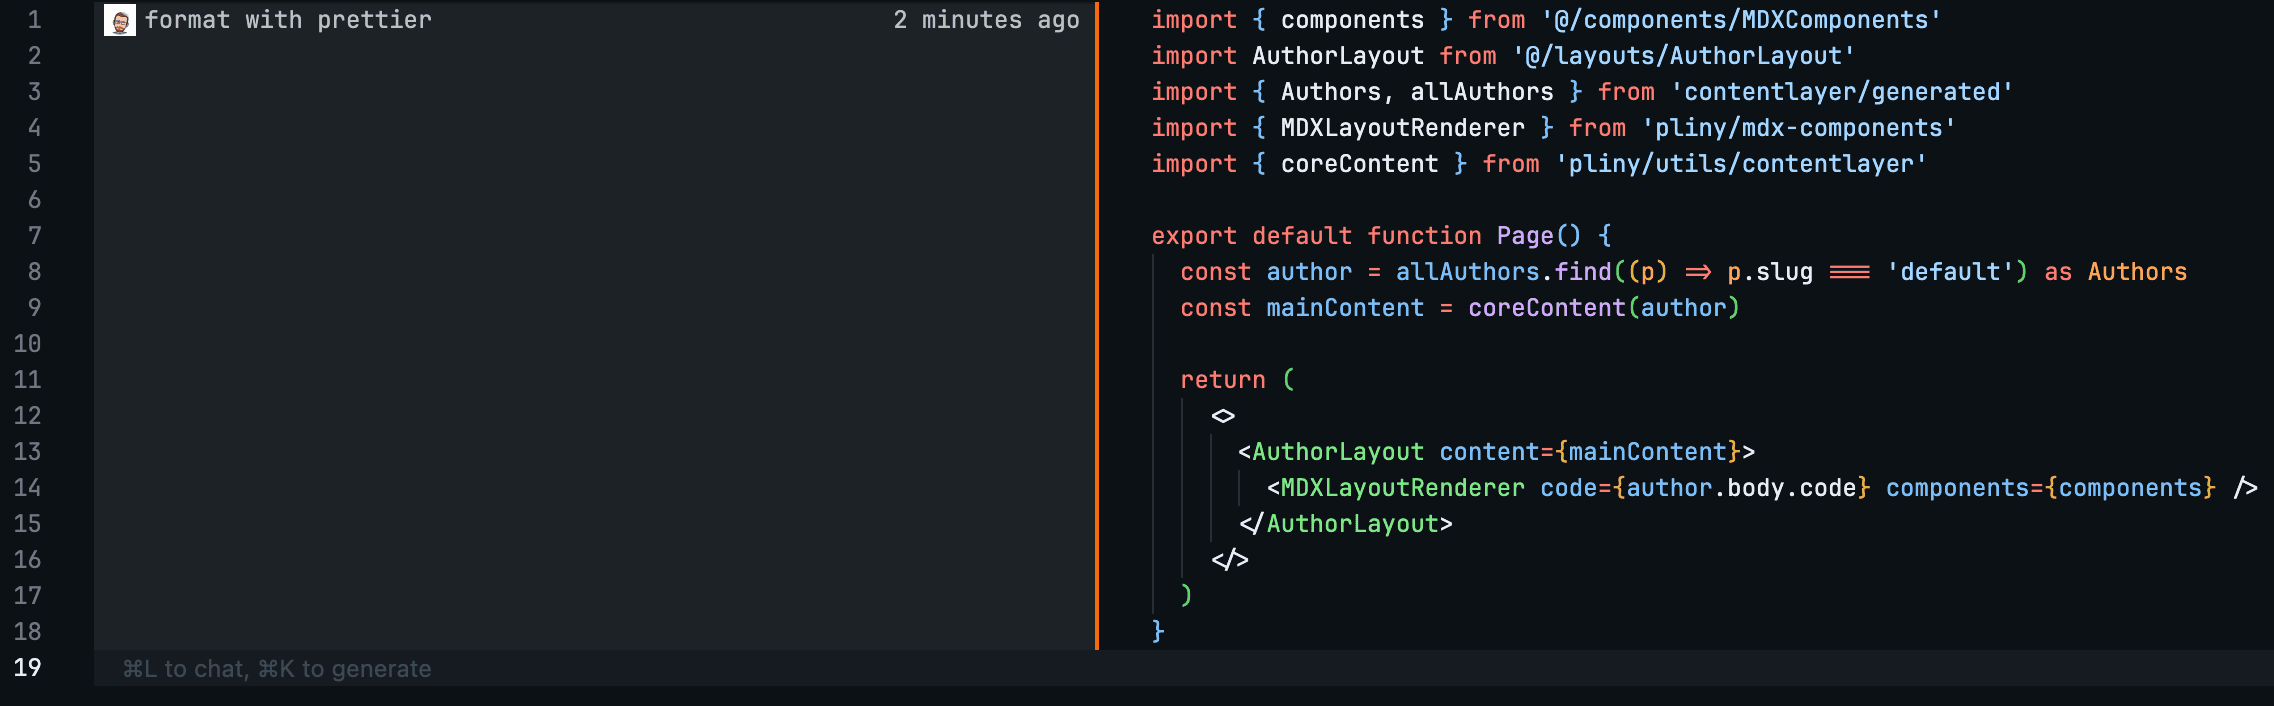The image size is (2274, 706).
Task: Click line number 1 in the gutter
Action: [x=34, y=20]
